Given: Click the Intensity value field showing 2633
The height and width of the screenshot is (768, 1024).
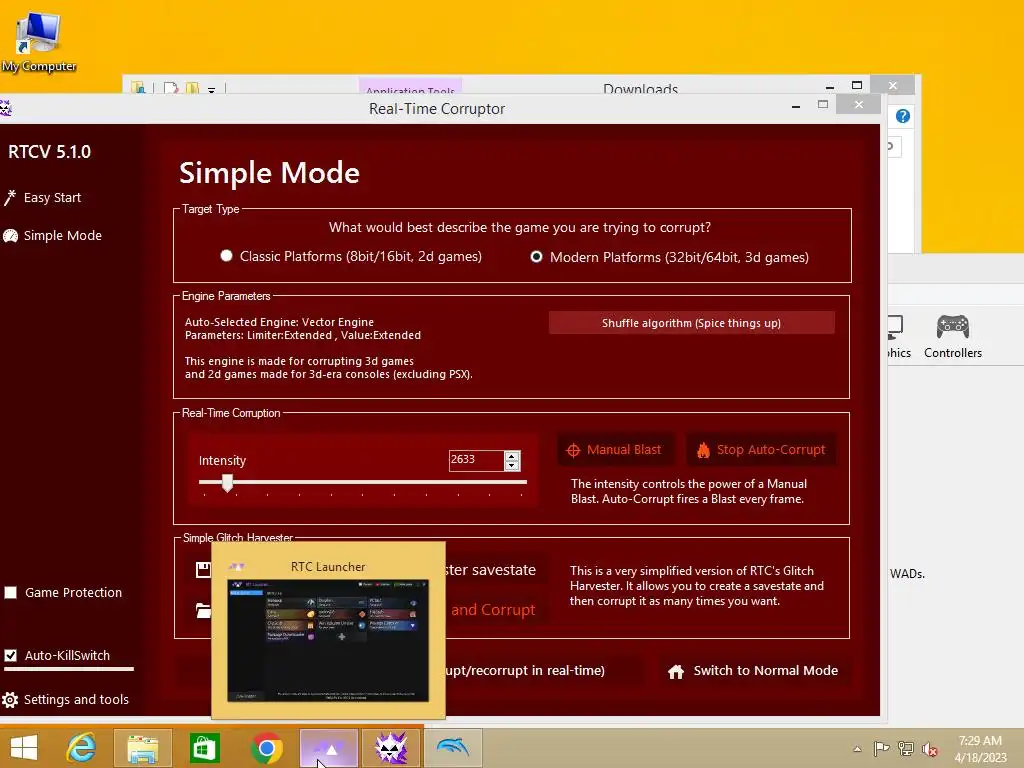Looking at the screenshot, I should coord(476,460).
